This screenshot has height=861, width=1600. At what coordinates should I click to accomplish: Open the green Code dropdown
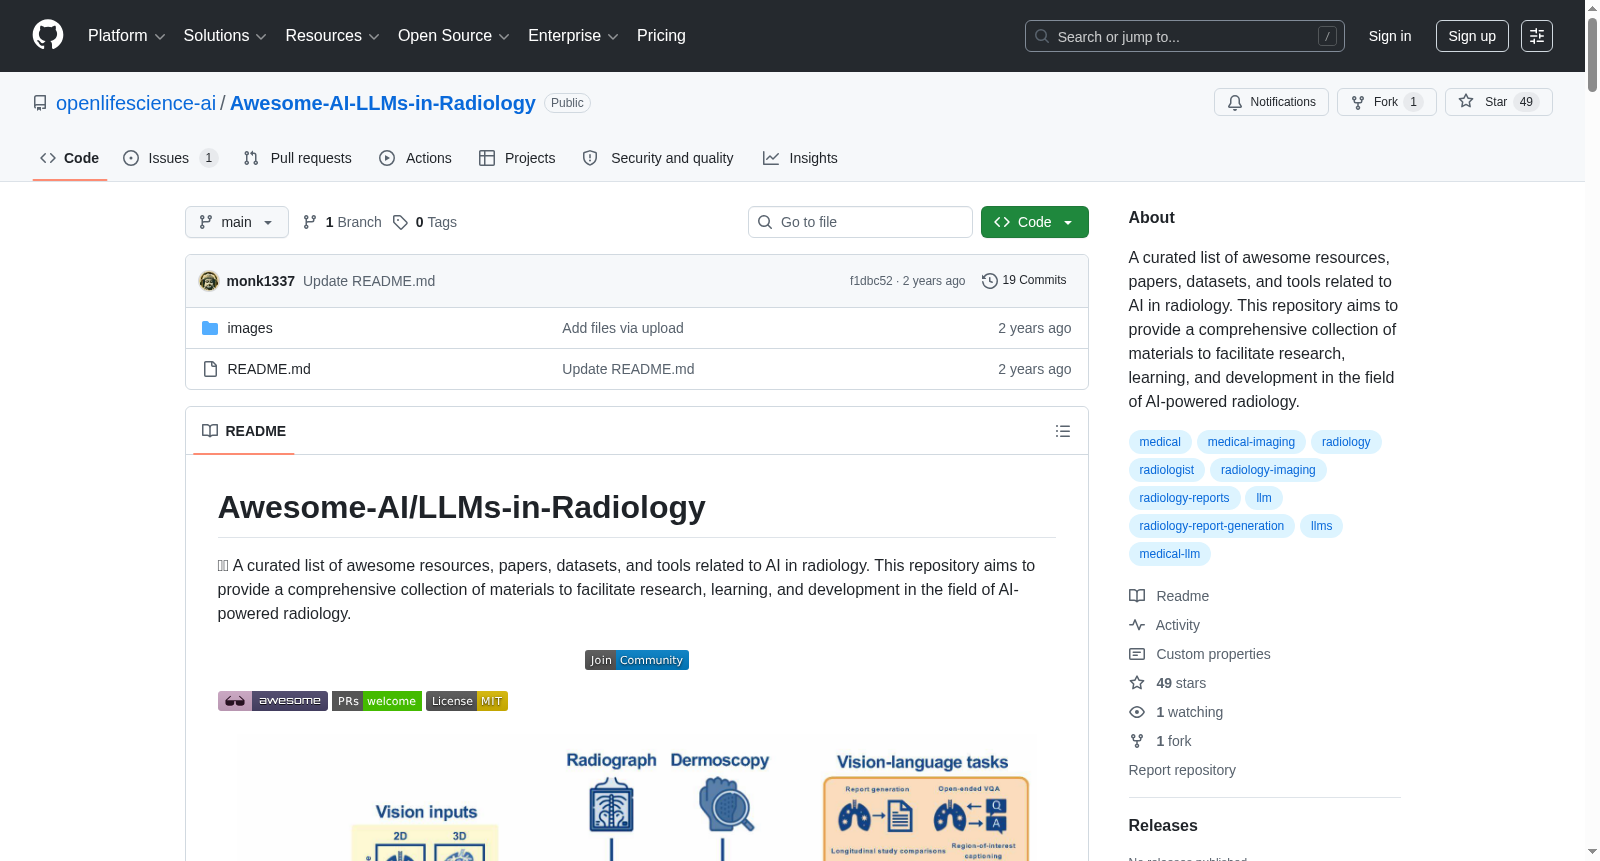[1035, 222]
